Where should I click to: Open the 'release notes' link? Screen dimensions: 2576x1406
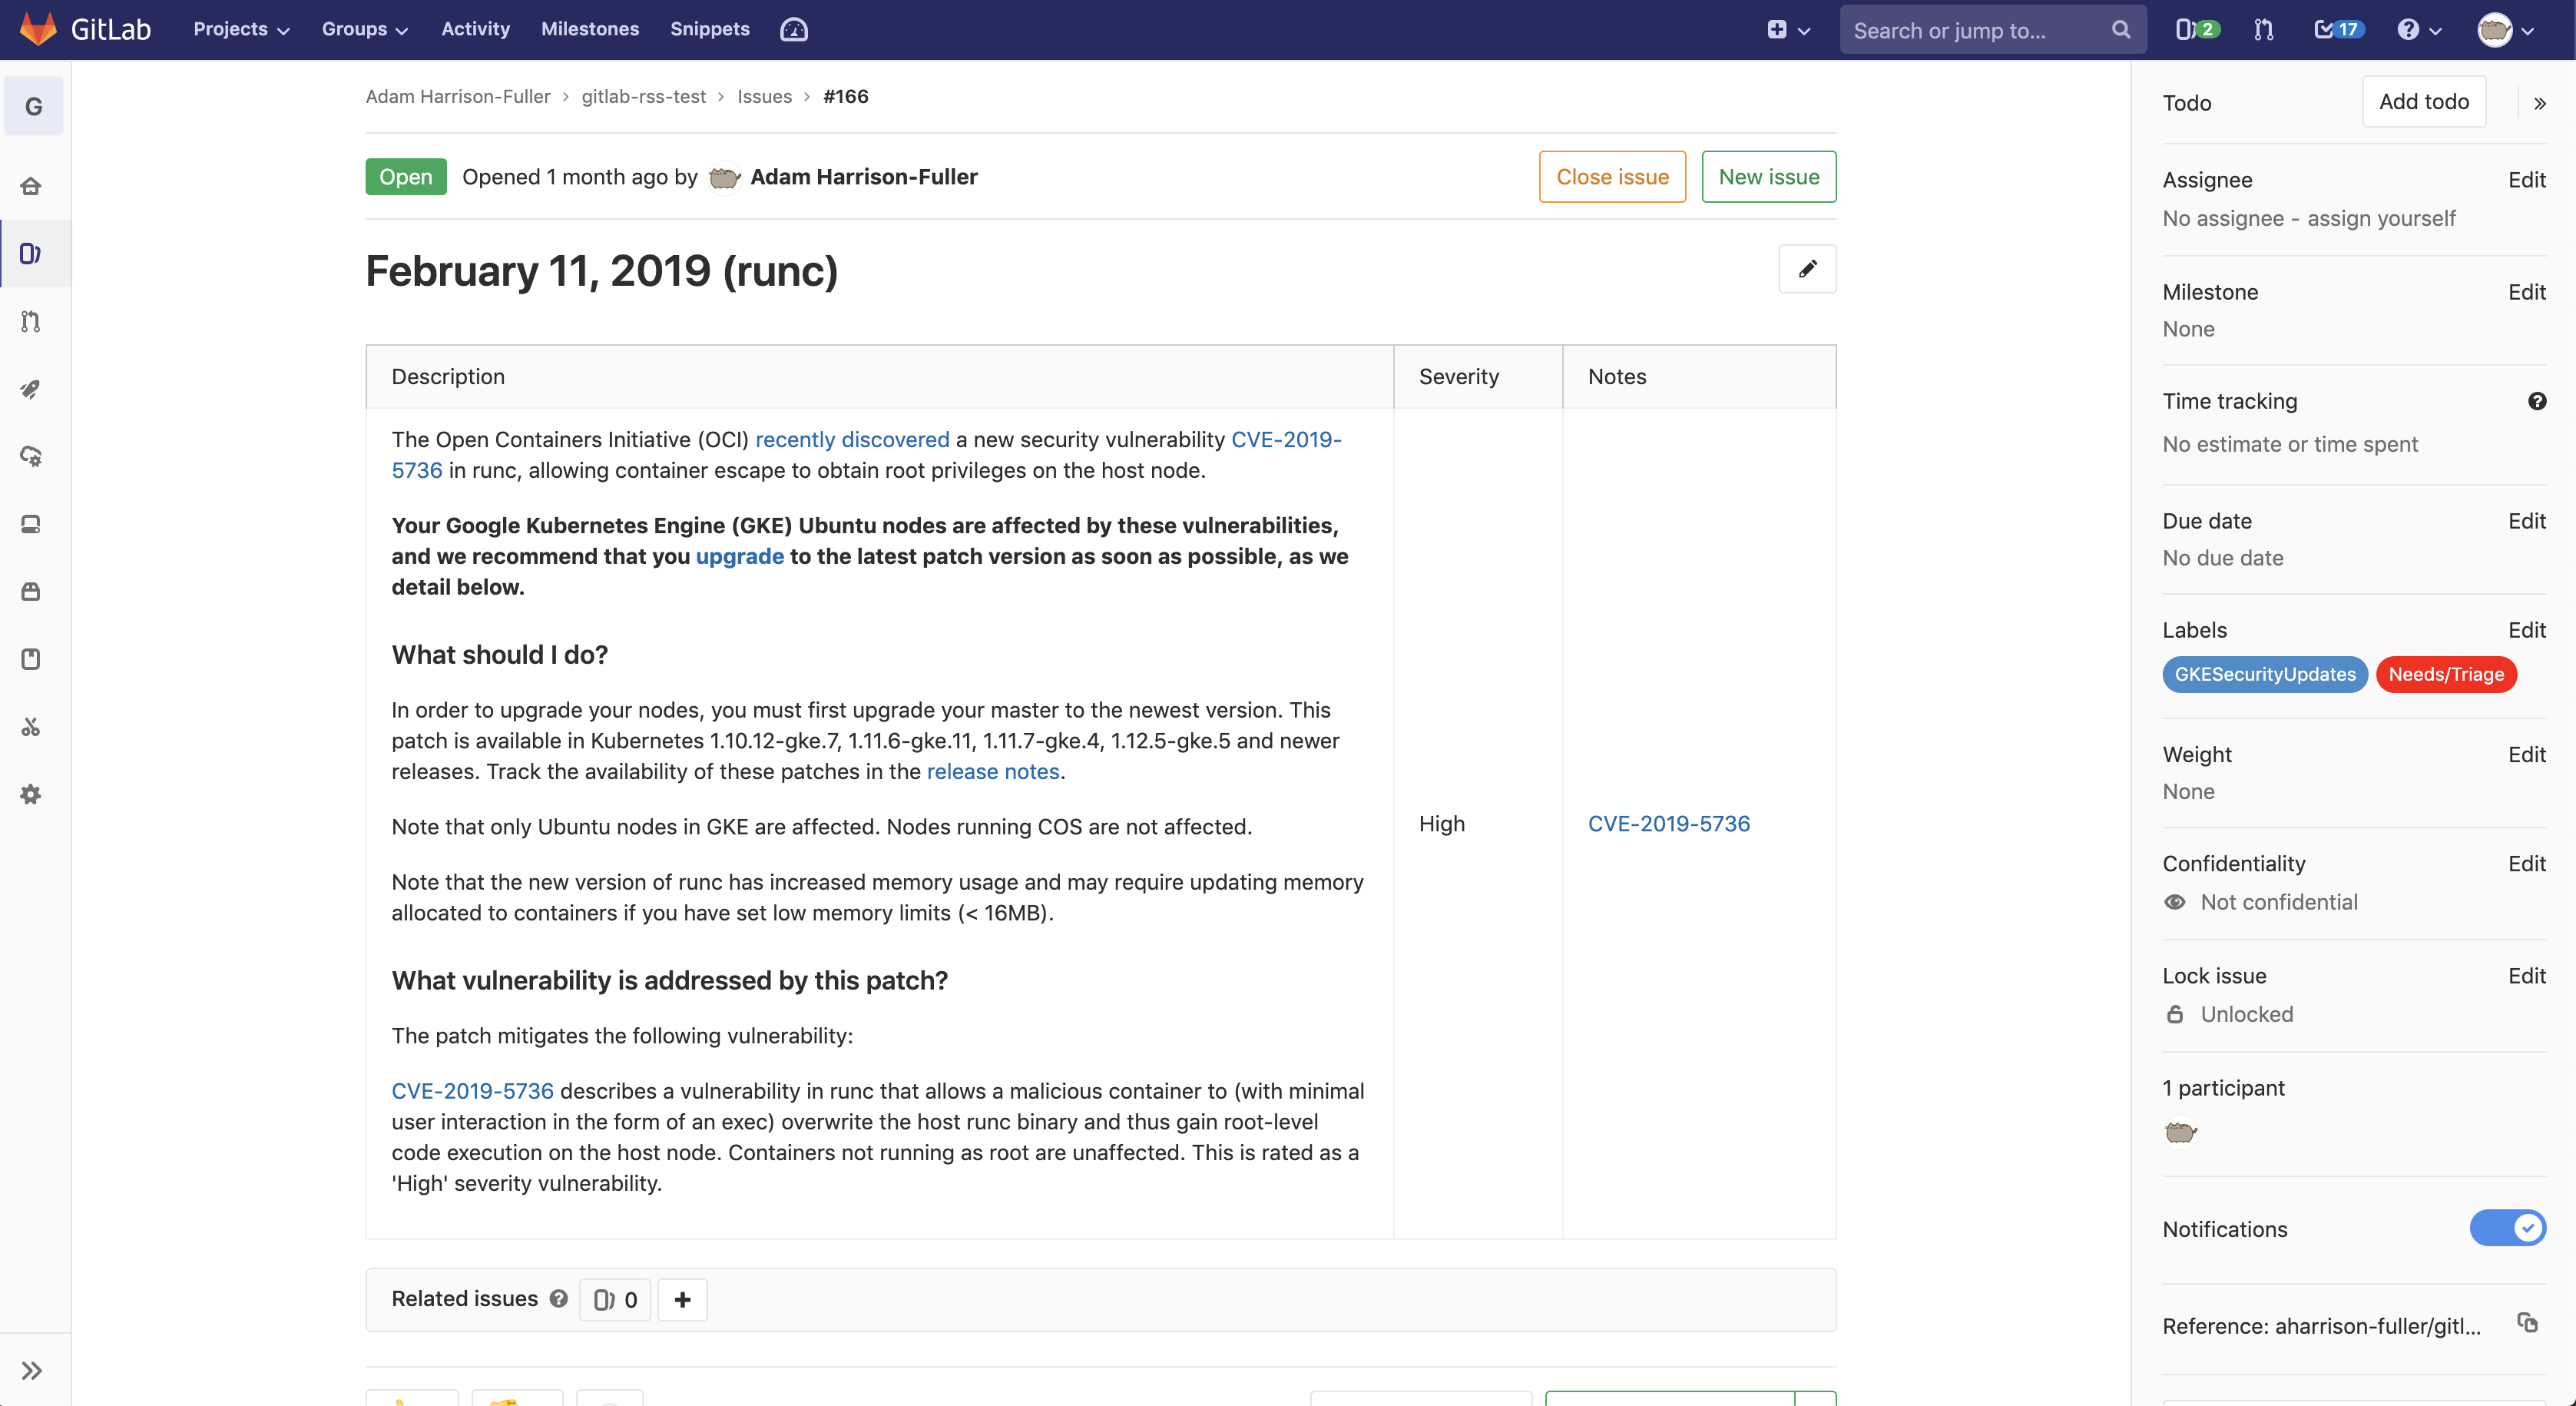pos(993,771)
